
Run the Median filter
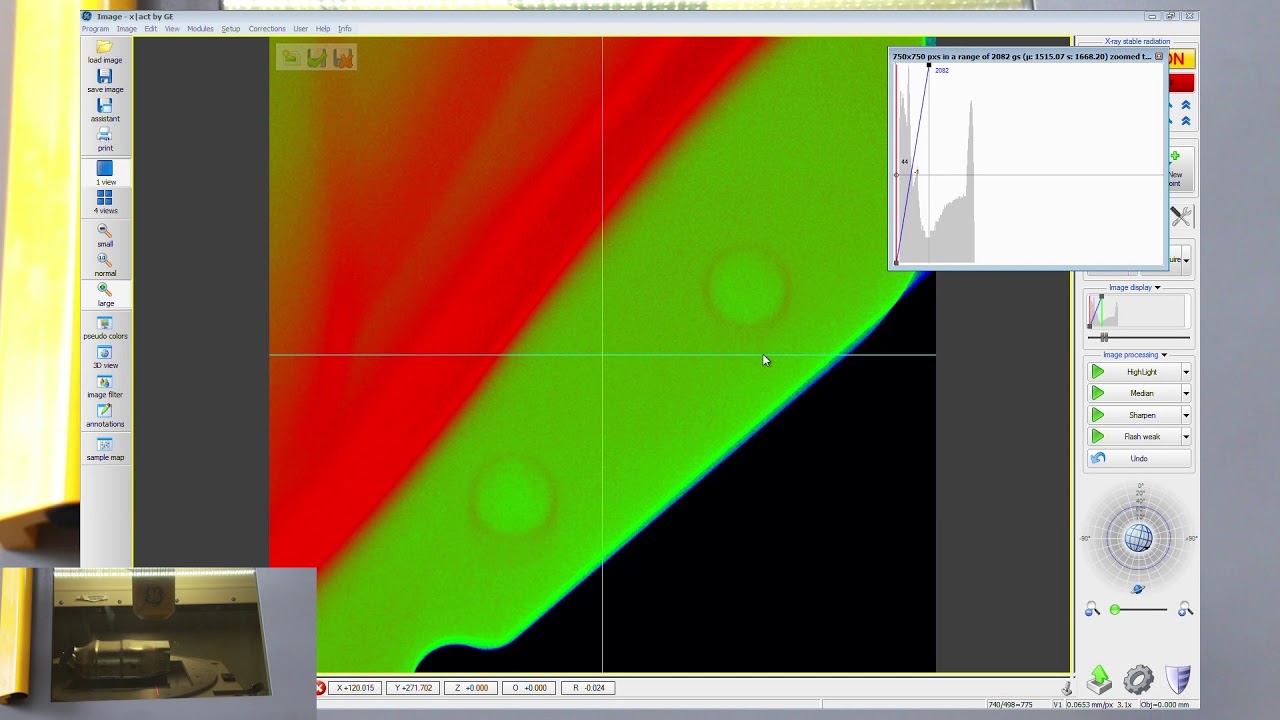pyautogui.click(x=1134, y=393)
